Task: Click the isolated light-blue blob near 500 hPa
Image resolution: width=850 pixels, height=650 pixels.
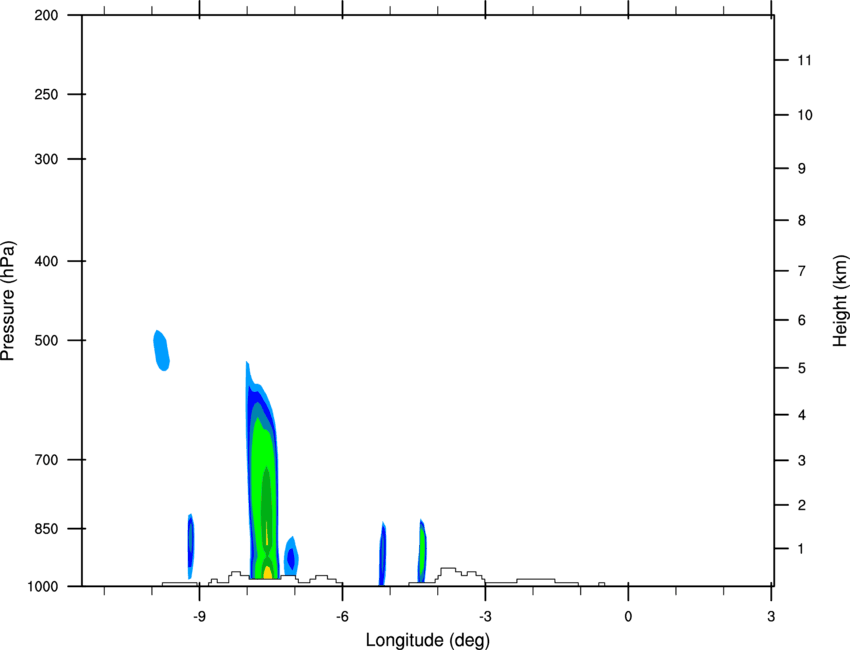Action: click(x=162, y=350)
